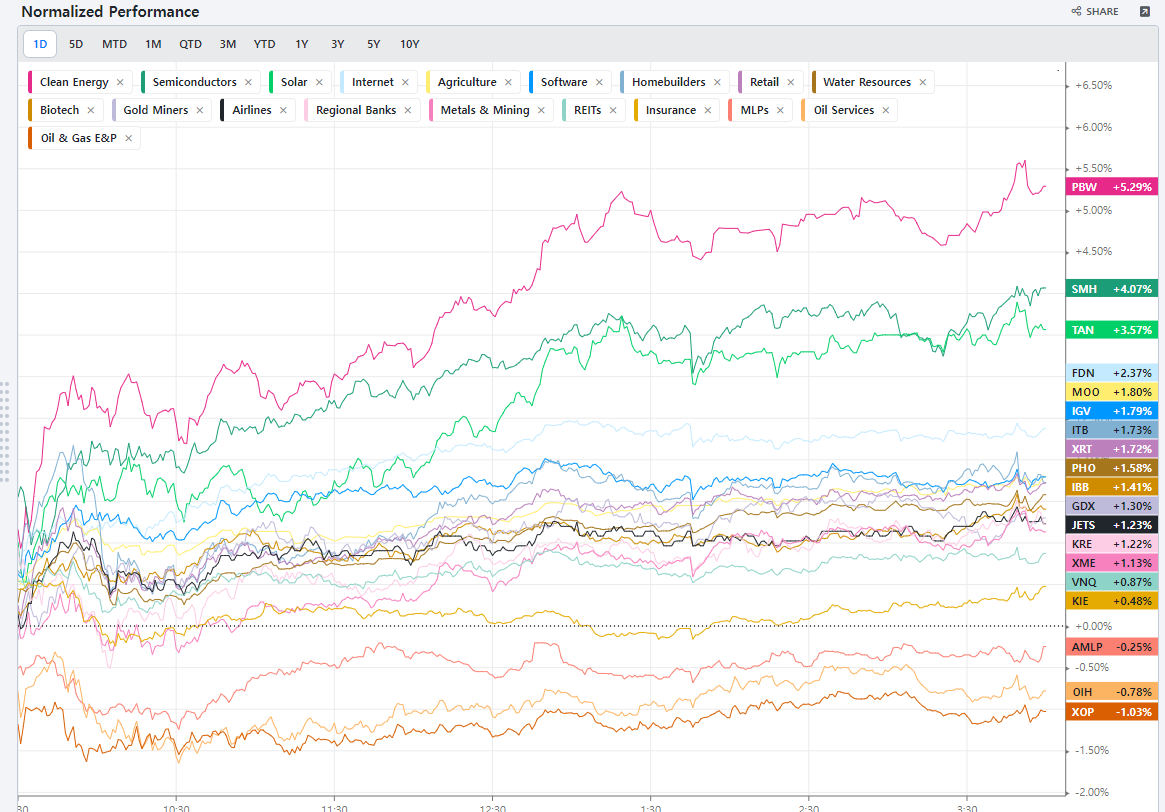Click the Airlines legend label

click(251, 111)
